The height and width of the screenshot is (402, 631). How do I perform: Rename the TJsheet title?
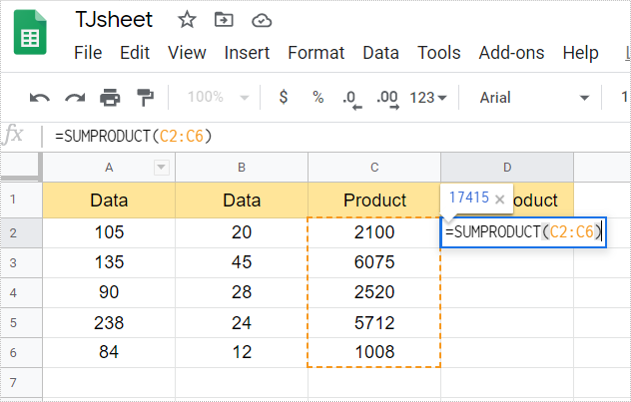click(114, 19)
